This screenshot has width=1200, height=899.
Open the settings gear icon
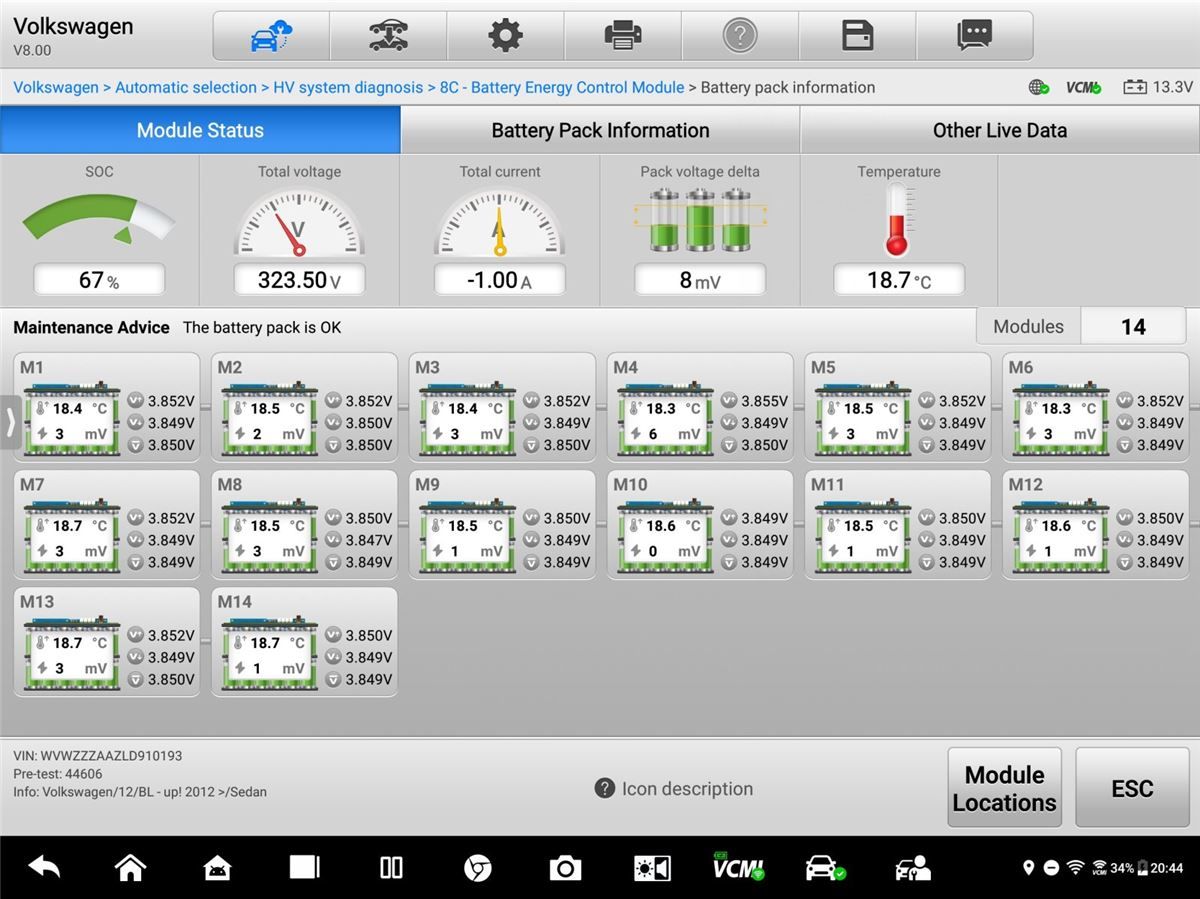505,36
